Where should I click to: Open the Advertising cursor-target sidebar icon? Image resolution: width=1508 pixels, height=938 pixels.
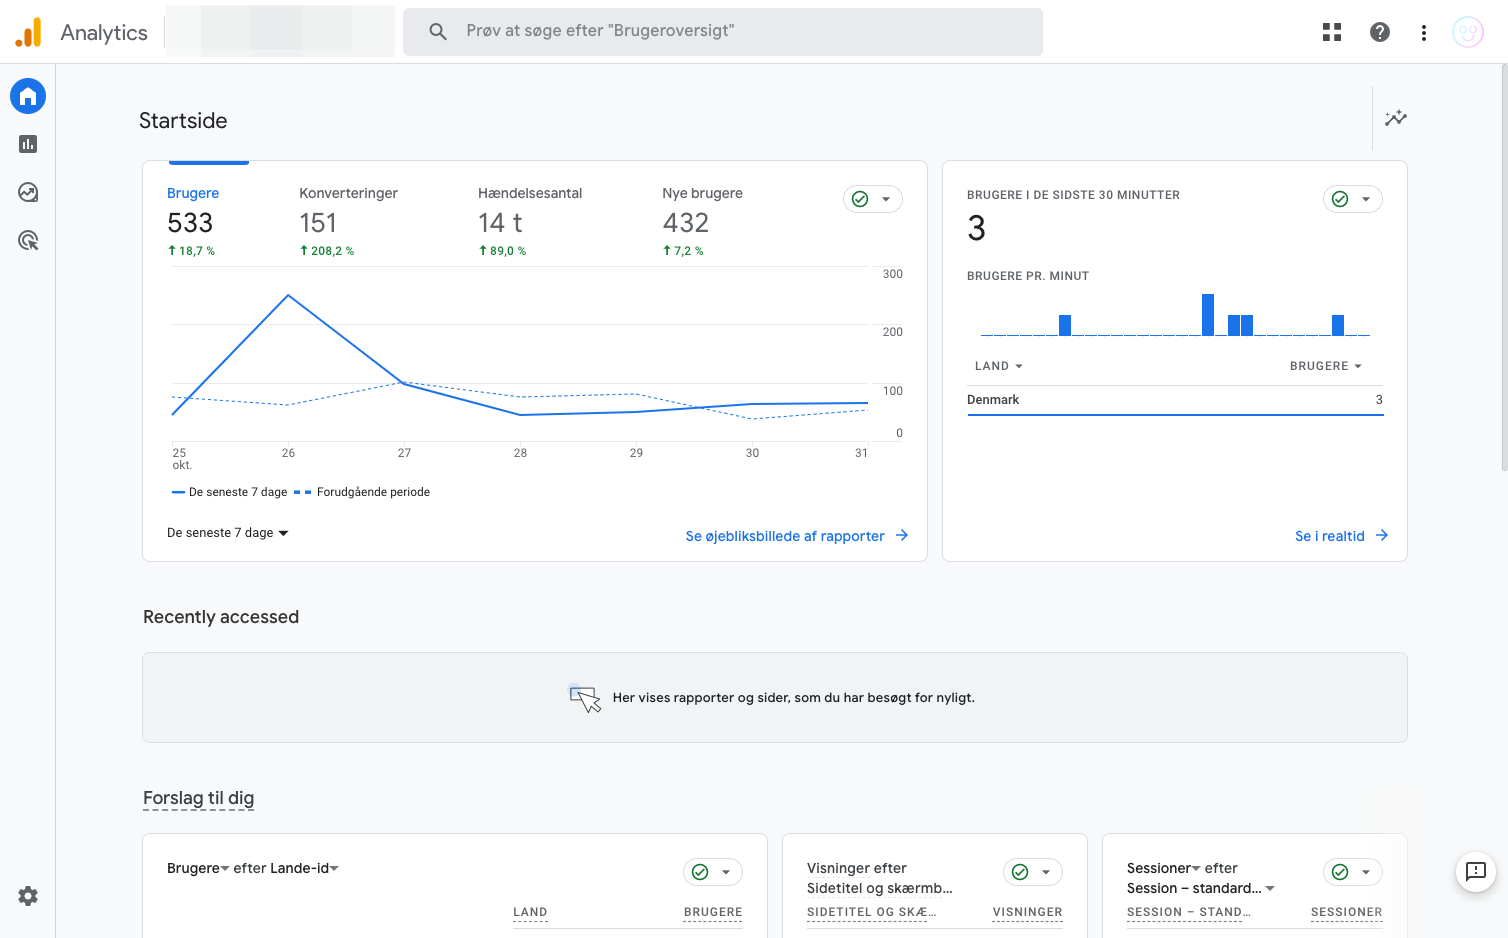[x=28, y=240]
